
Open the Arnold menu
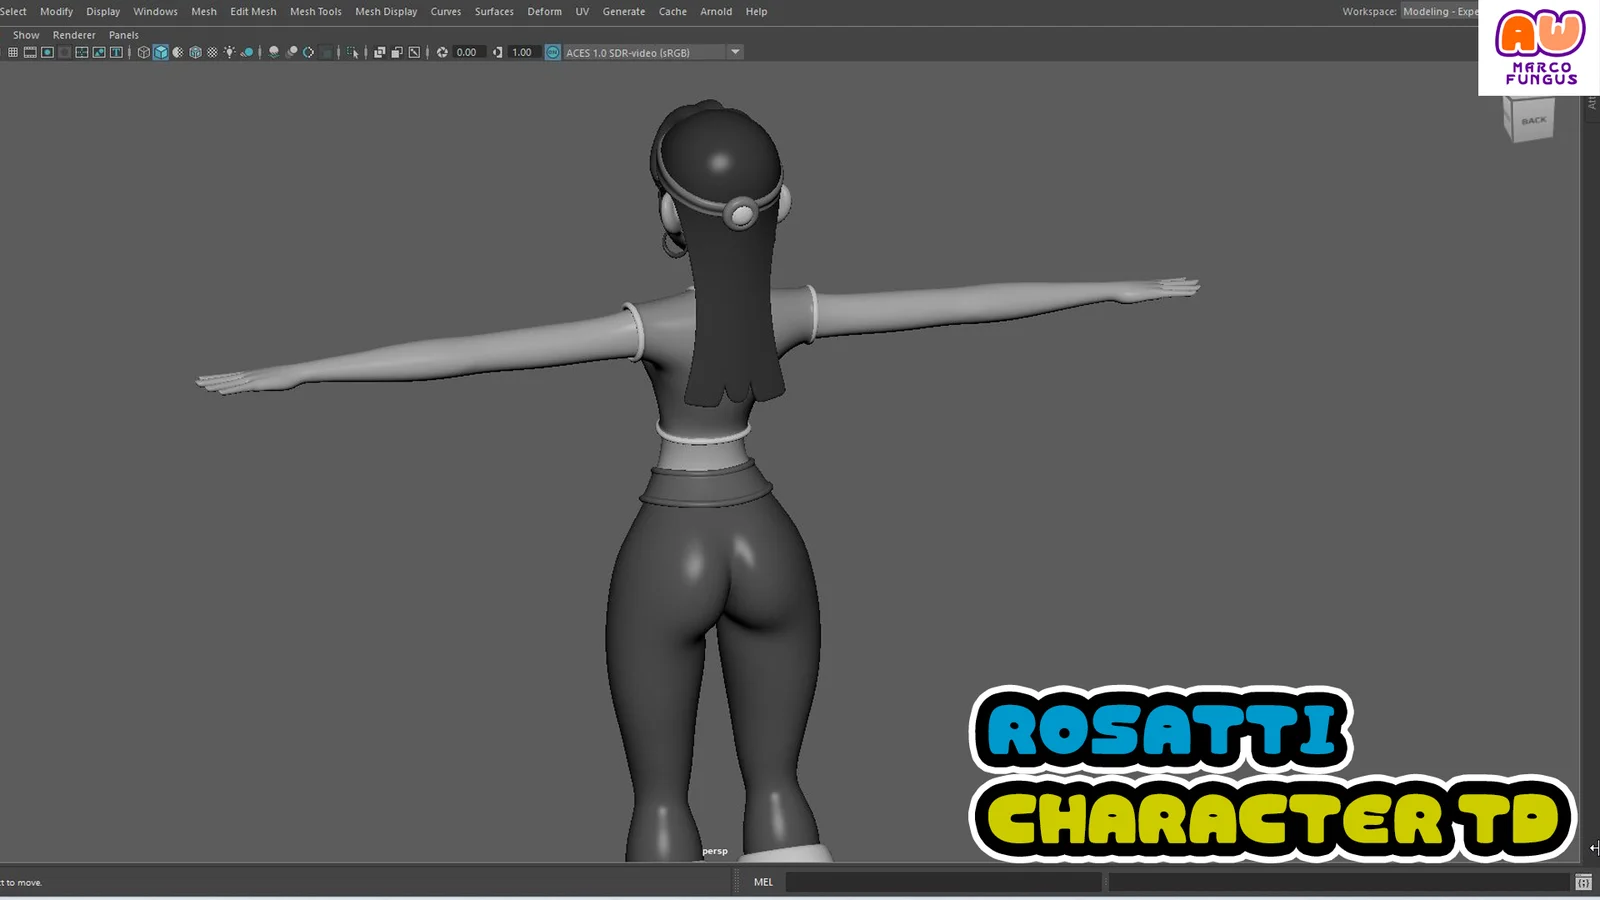coord(716,11)
